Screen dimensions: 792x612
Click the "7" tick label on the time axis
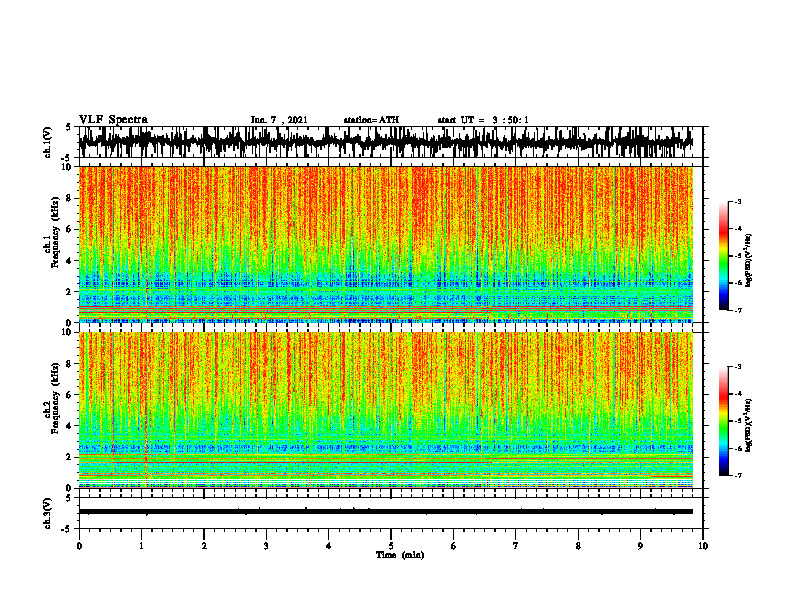pyautogui.click(x=516, y=546)
